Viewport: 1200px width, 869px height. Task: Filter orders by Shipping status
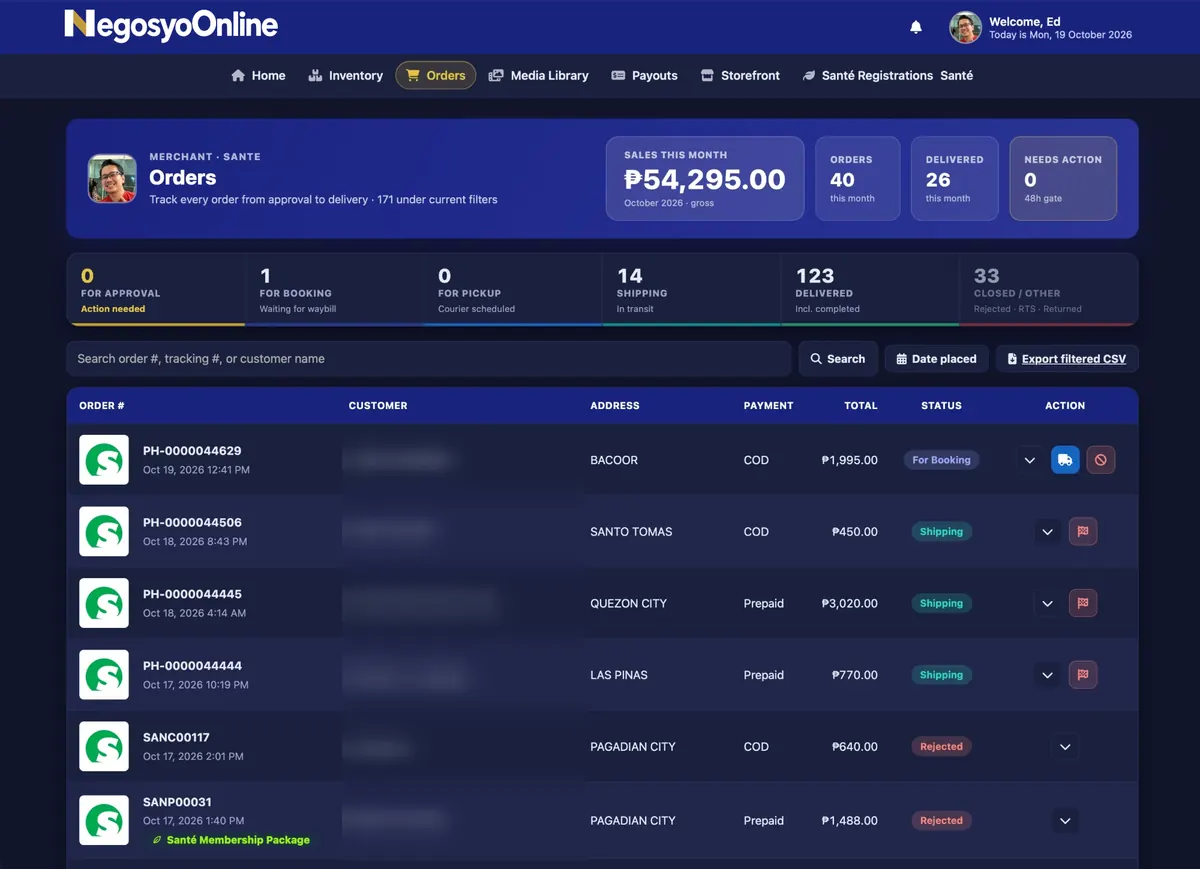[x=692, y=289]
